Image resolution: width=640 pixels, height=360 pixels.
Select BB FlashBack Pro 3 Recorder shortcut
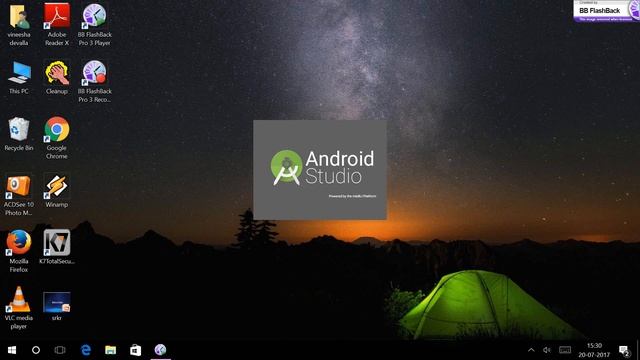(94, 82)
